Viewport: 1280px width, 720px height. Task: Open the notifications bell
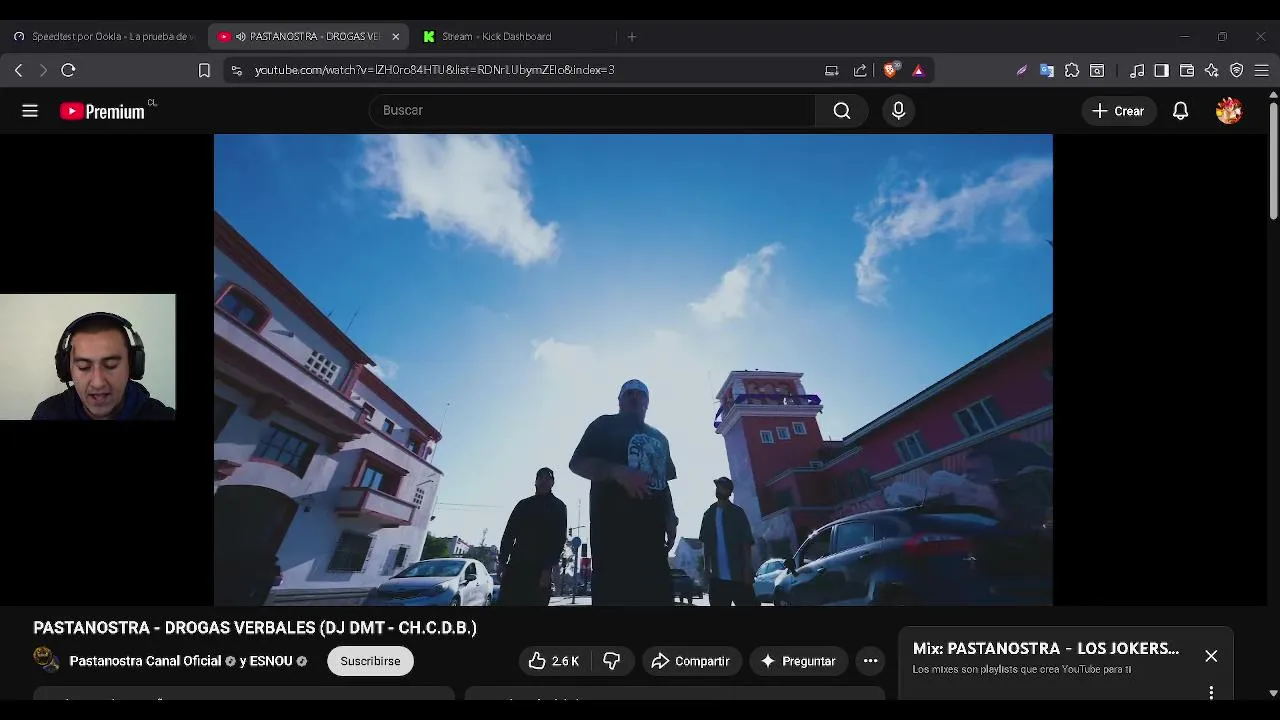(1180, 111)
